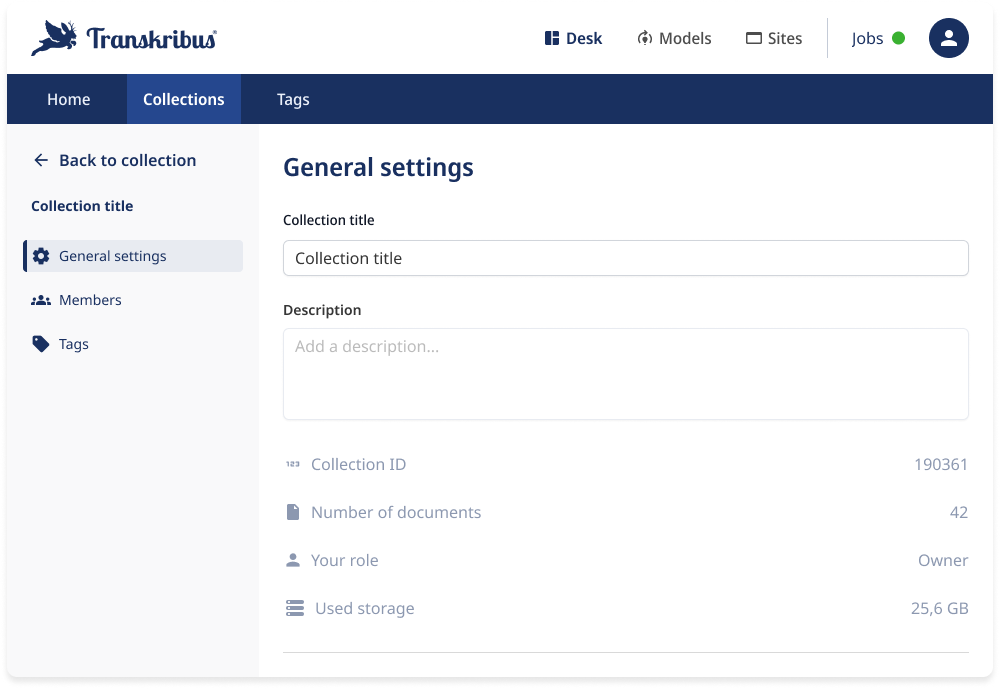Click the Sites icon in the header
The width and height of the screenshot is (1000, 689).
pos(752,38)
